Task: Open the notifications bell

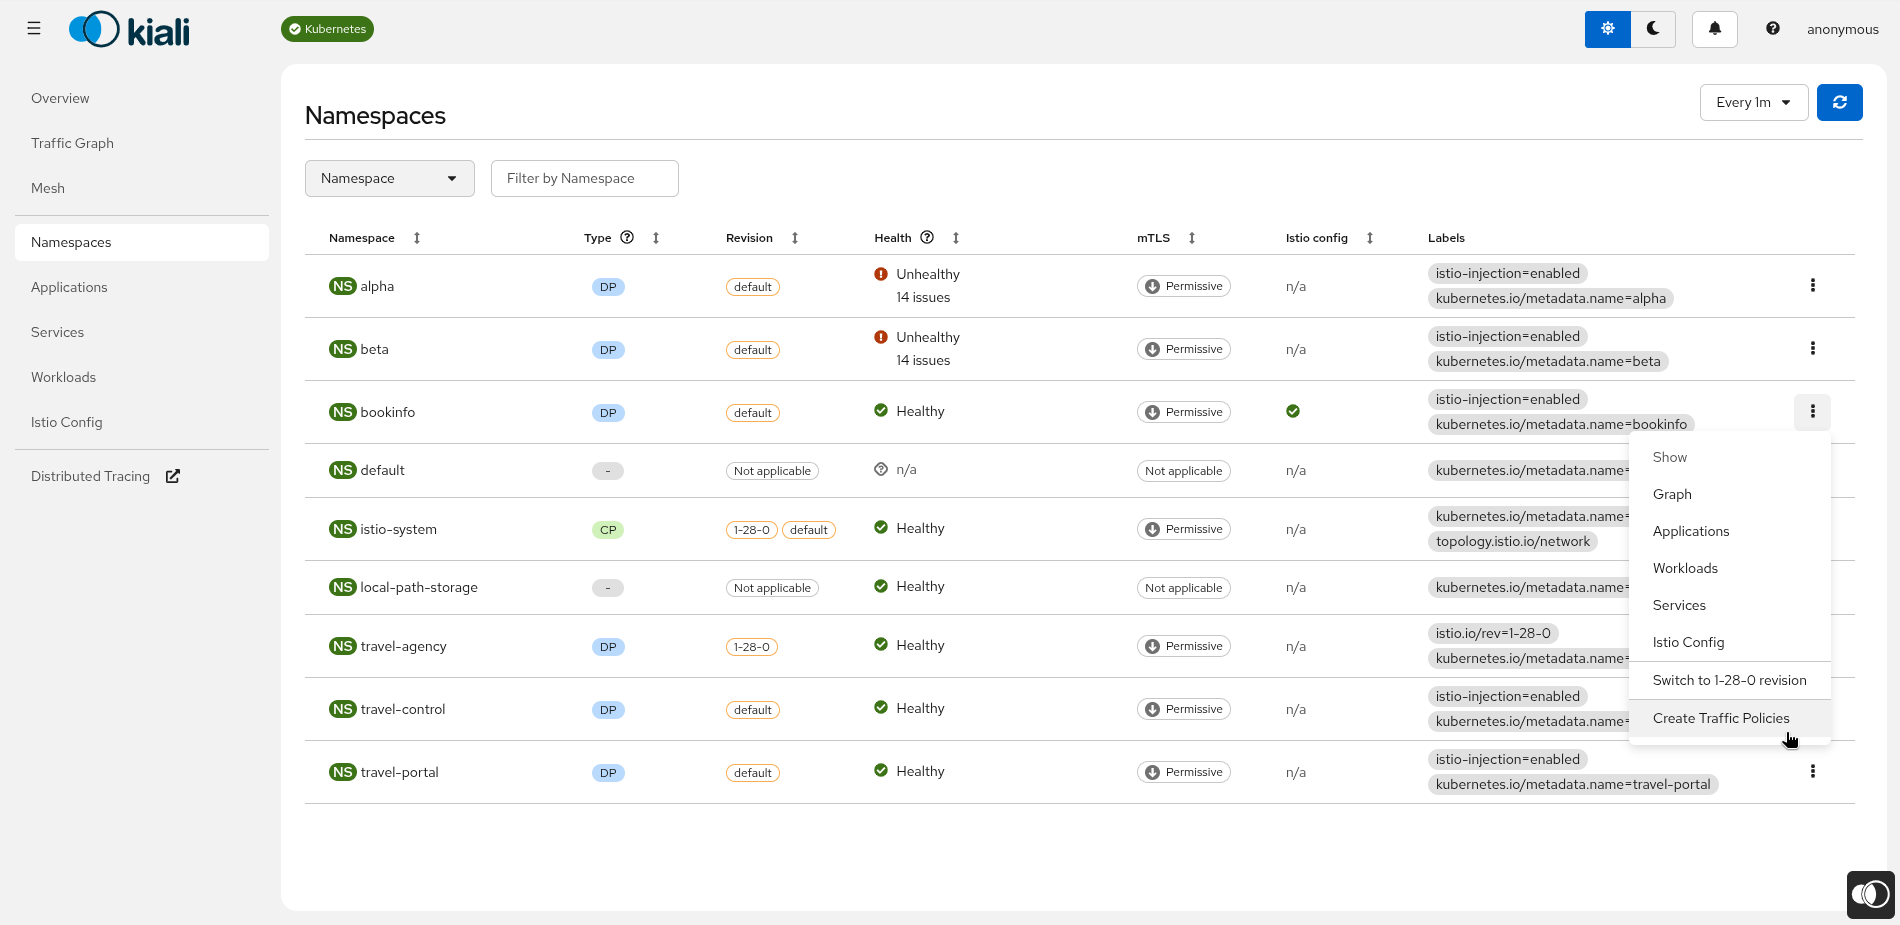Action: [x=1714, y=29]
